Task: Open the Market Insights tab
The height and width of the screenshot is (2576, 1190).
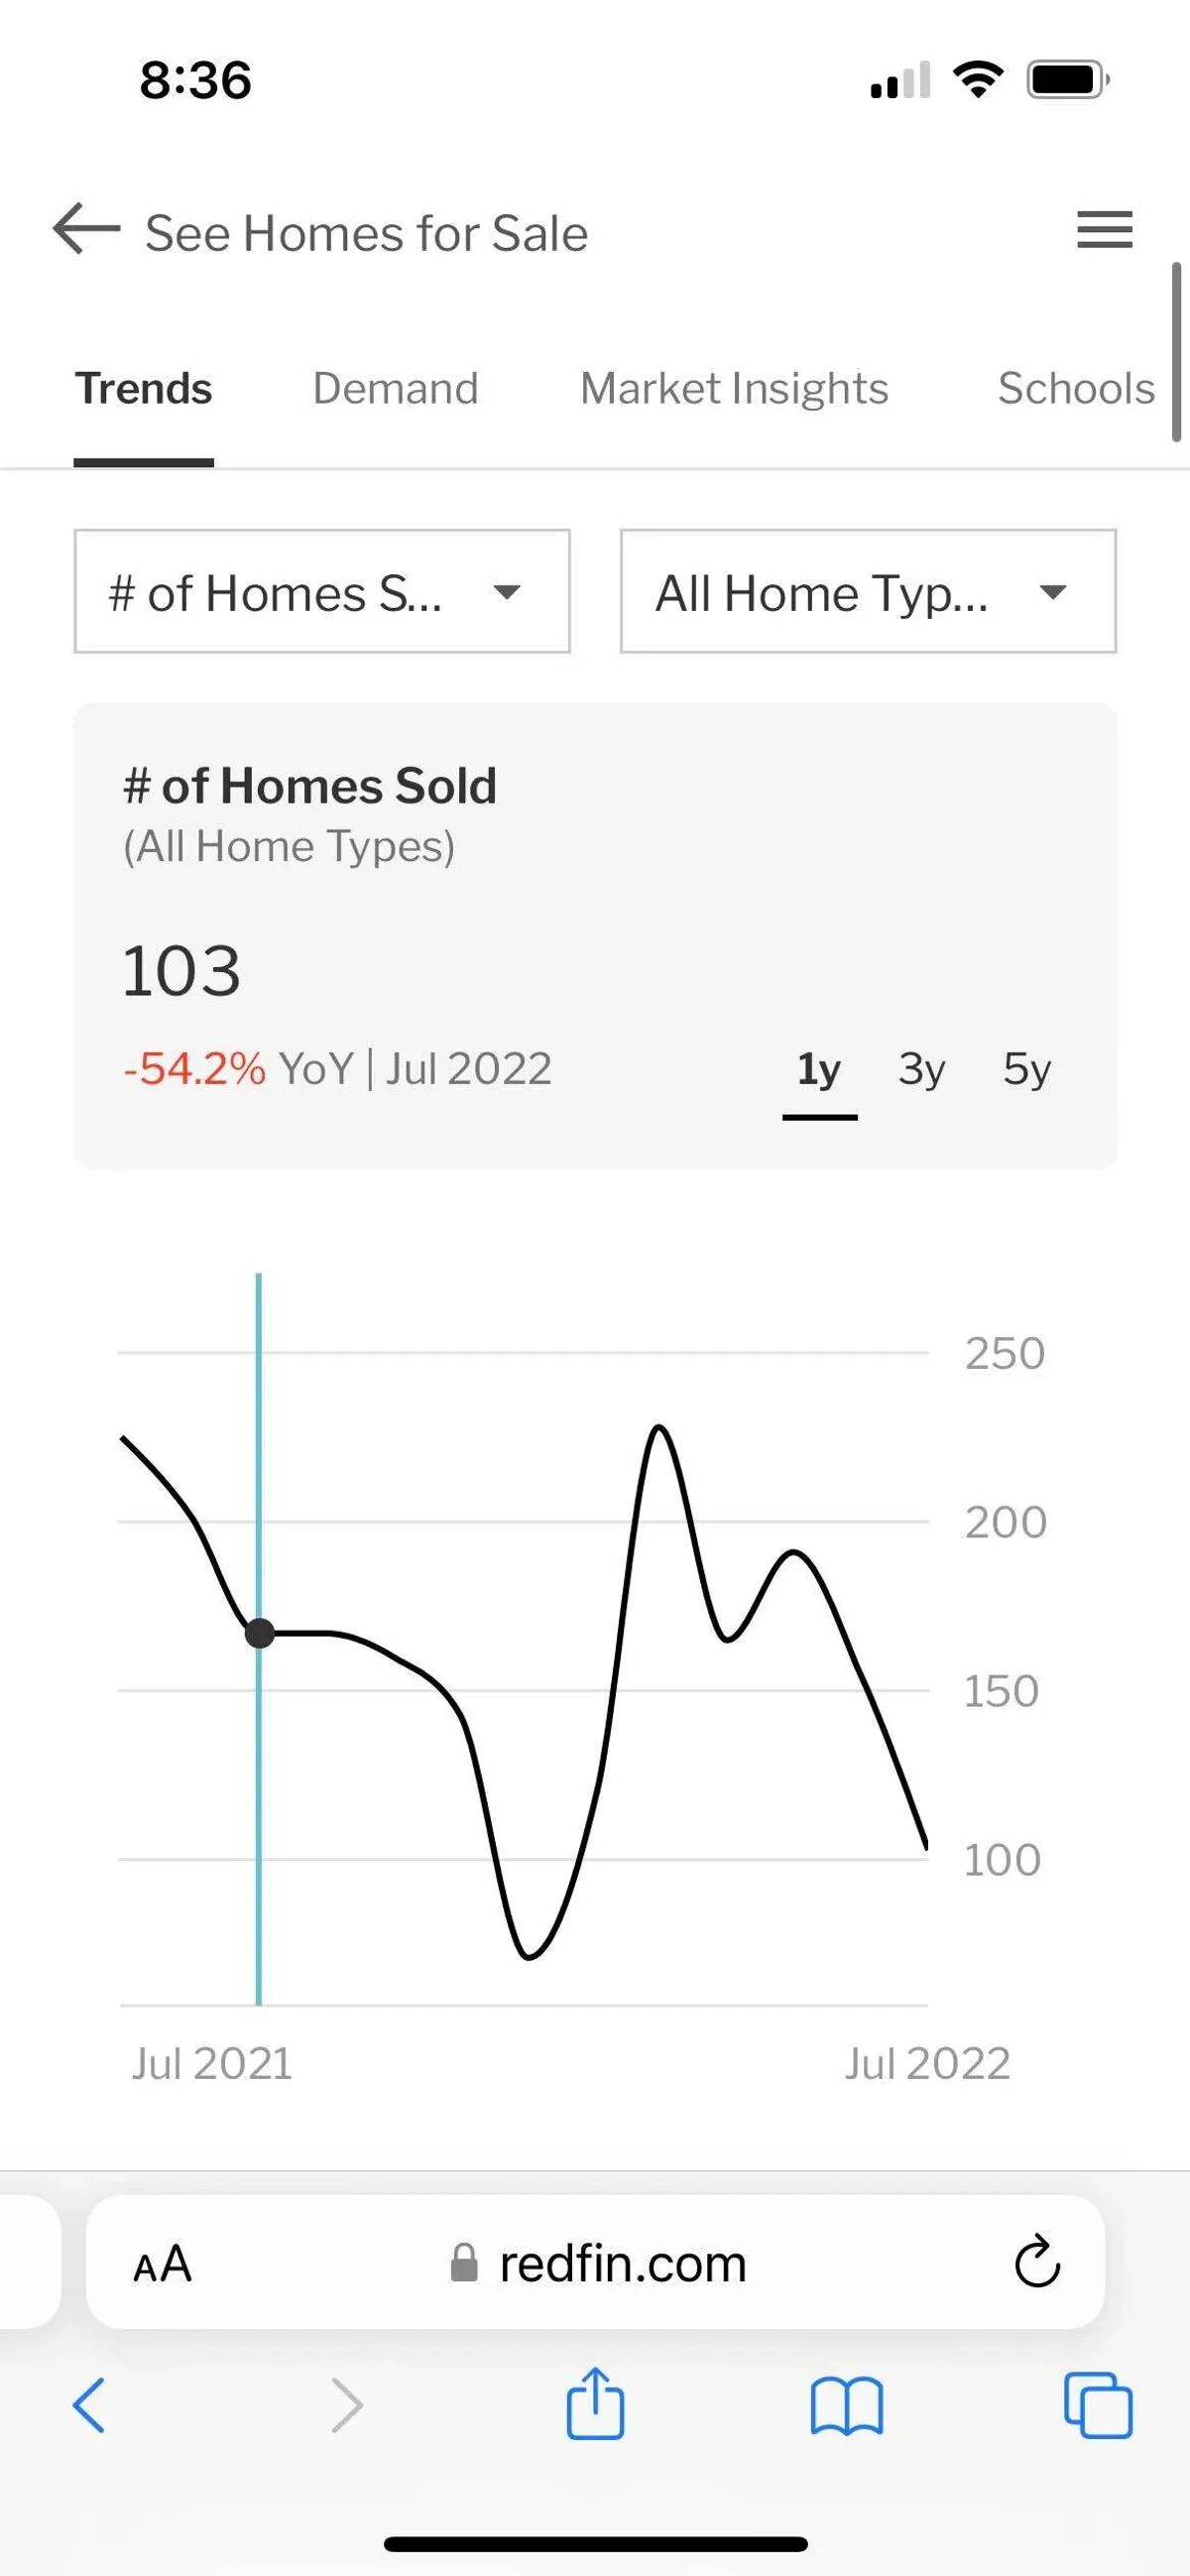Action: pyautogui.click(x=734, y=389)
